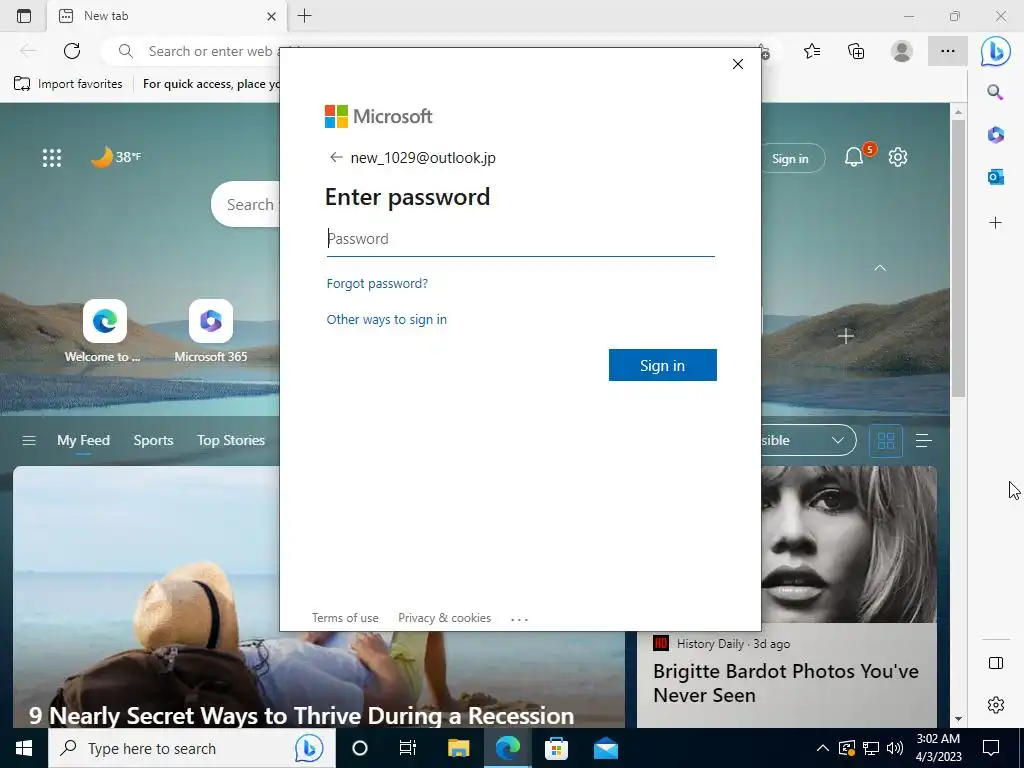Open the browser profile avatar
The height and width of the screenshot is (768, 1024).
[x=902, y=51]
